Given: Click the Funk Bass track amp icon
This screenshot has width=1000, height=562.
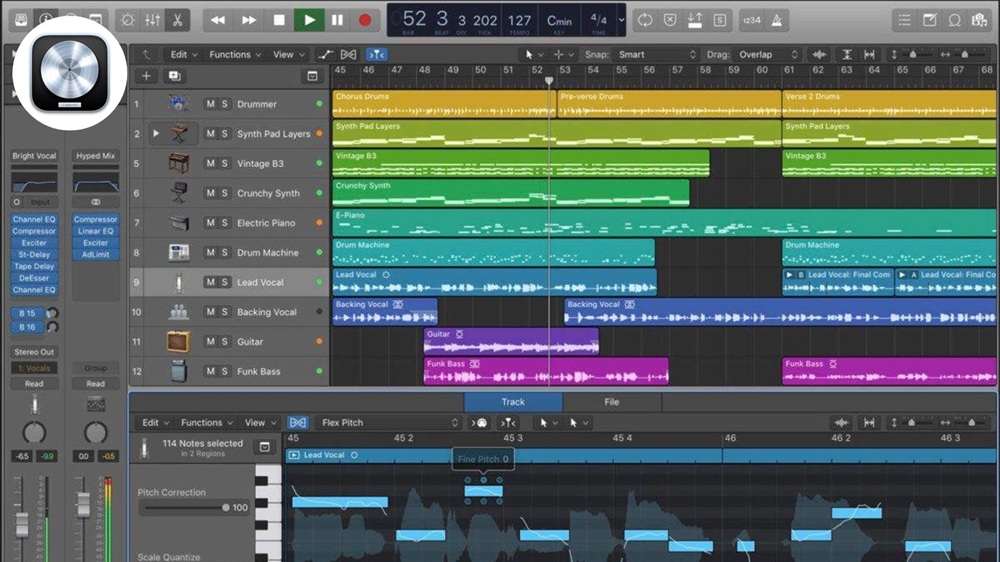Looking at the screenshot, I should click(179, 371).
